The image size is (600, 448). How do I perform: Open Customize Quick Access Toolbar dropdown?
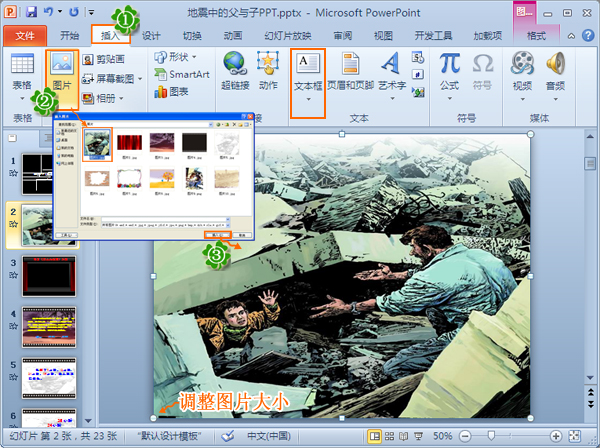click(x=91, y=12)
